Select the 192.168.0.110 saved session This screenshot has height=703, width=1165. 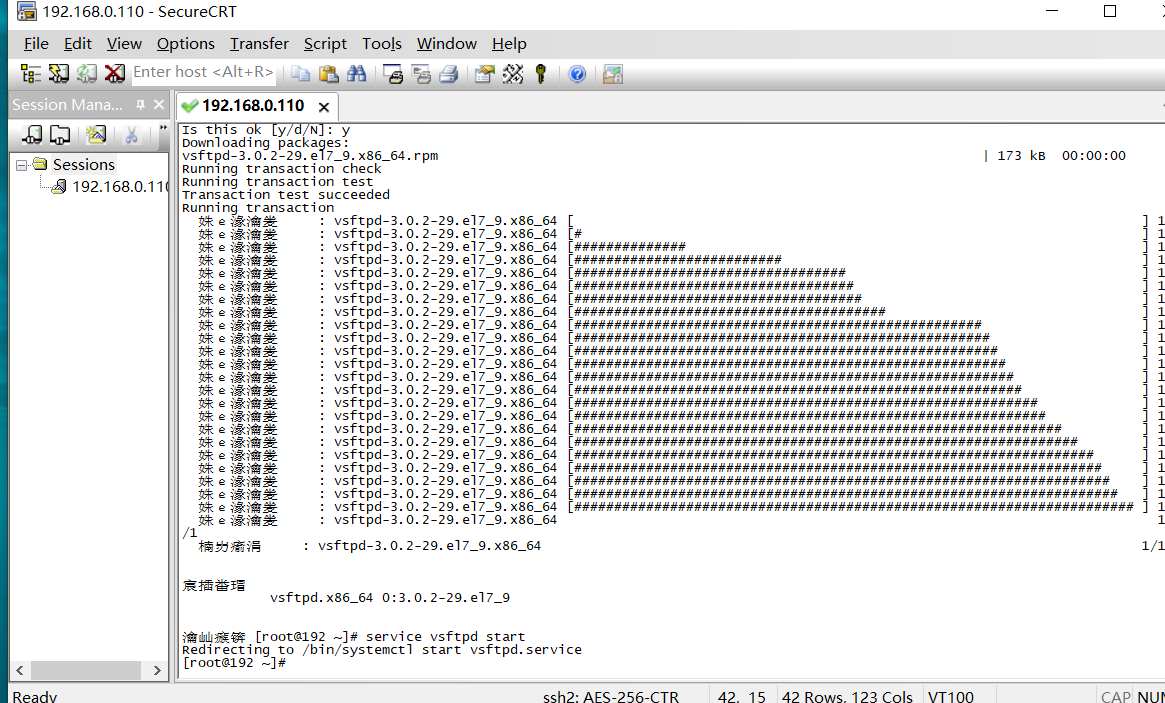(x=120, y=187)
